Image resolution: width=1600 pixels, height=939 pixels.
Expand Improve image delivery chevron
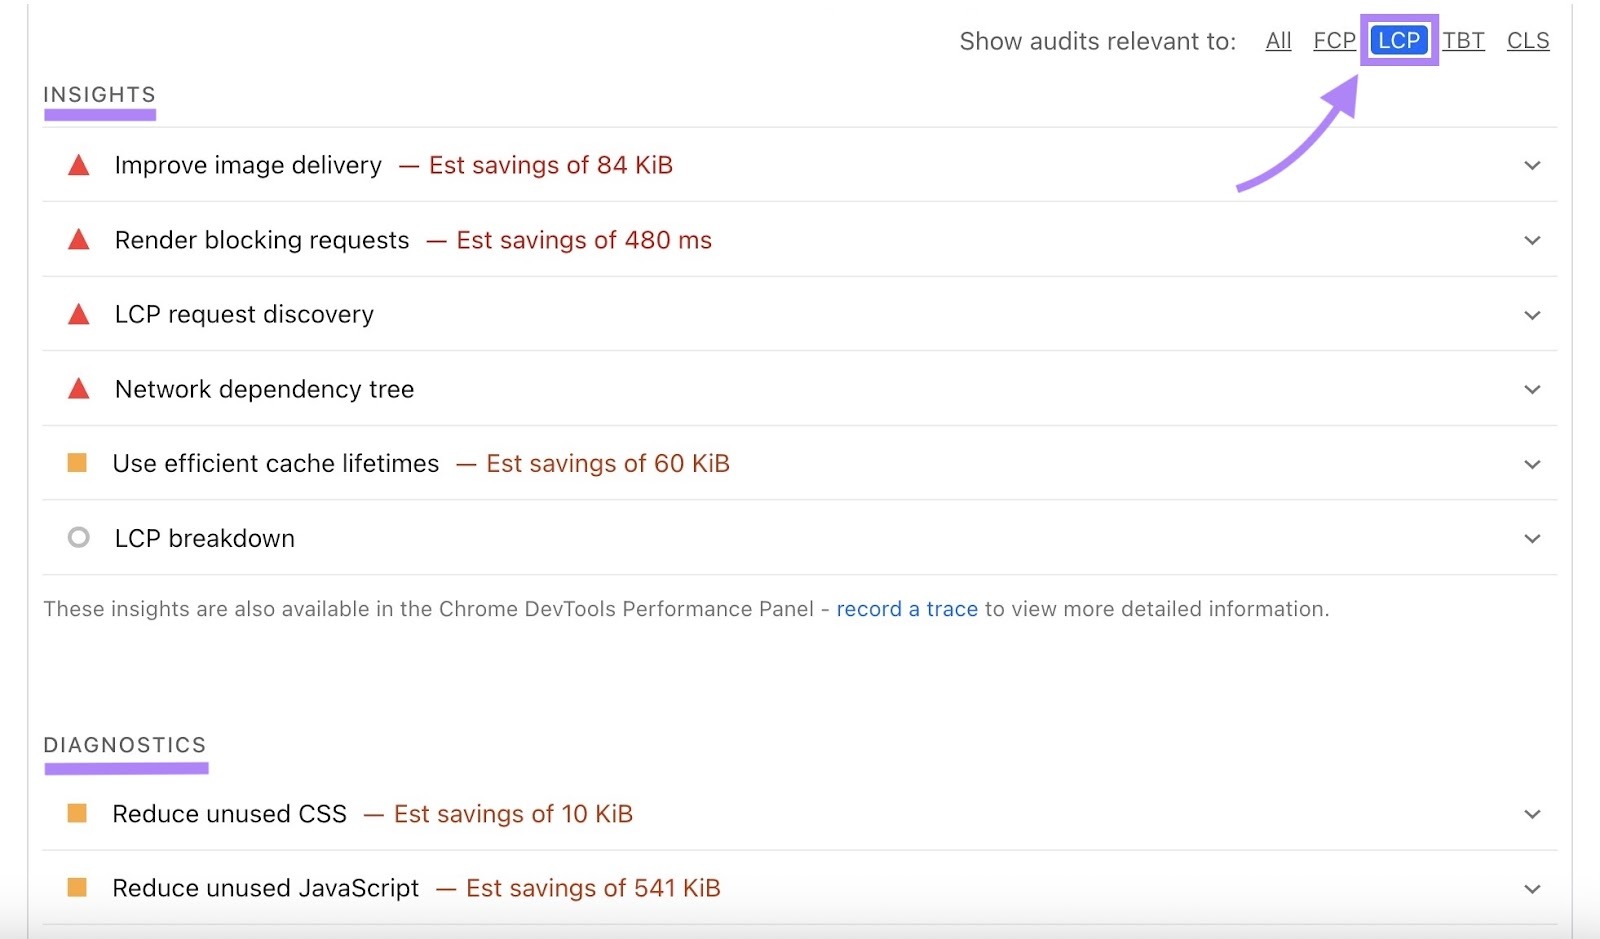click(x=1532, y=166)
